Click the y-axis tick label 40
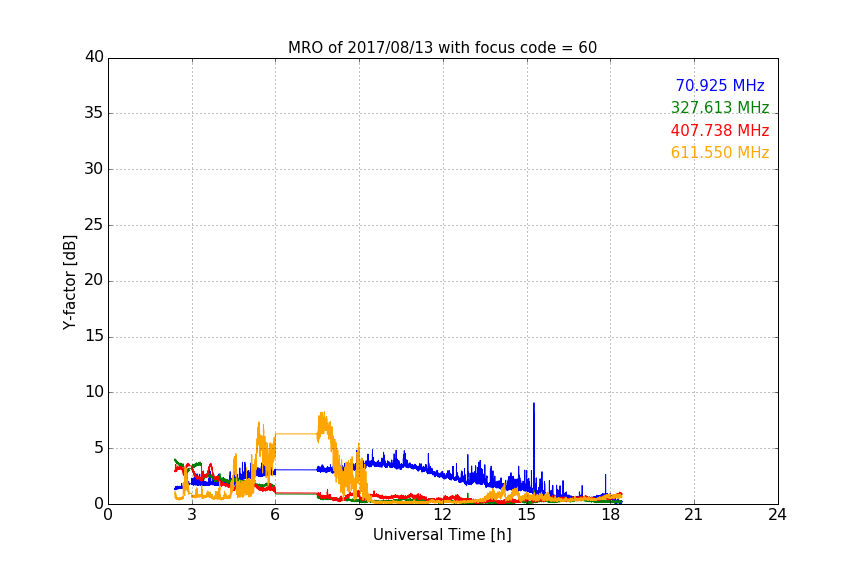 (x=94, y=57)
